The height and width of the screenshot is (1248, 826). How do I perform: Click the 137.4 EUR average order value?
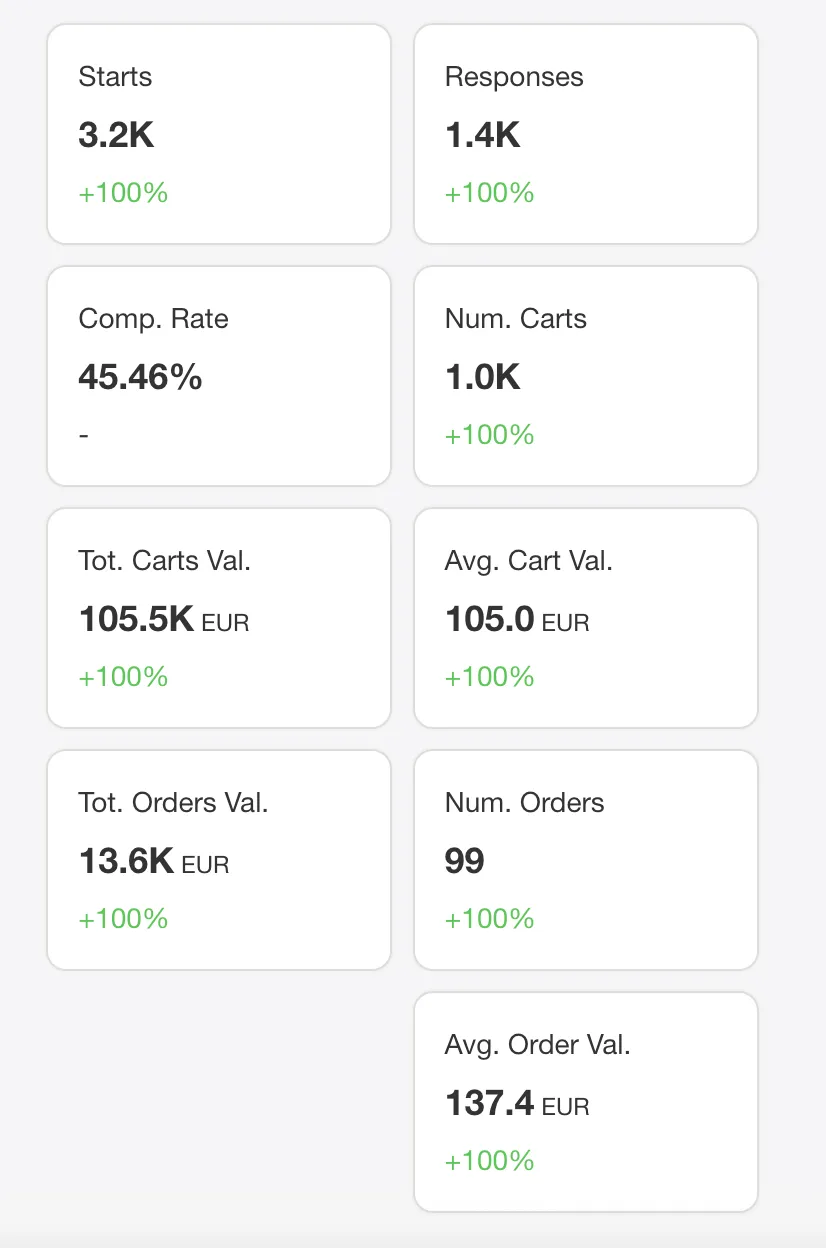[516, 1104]
